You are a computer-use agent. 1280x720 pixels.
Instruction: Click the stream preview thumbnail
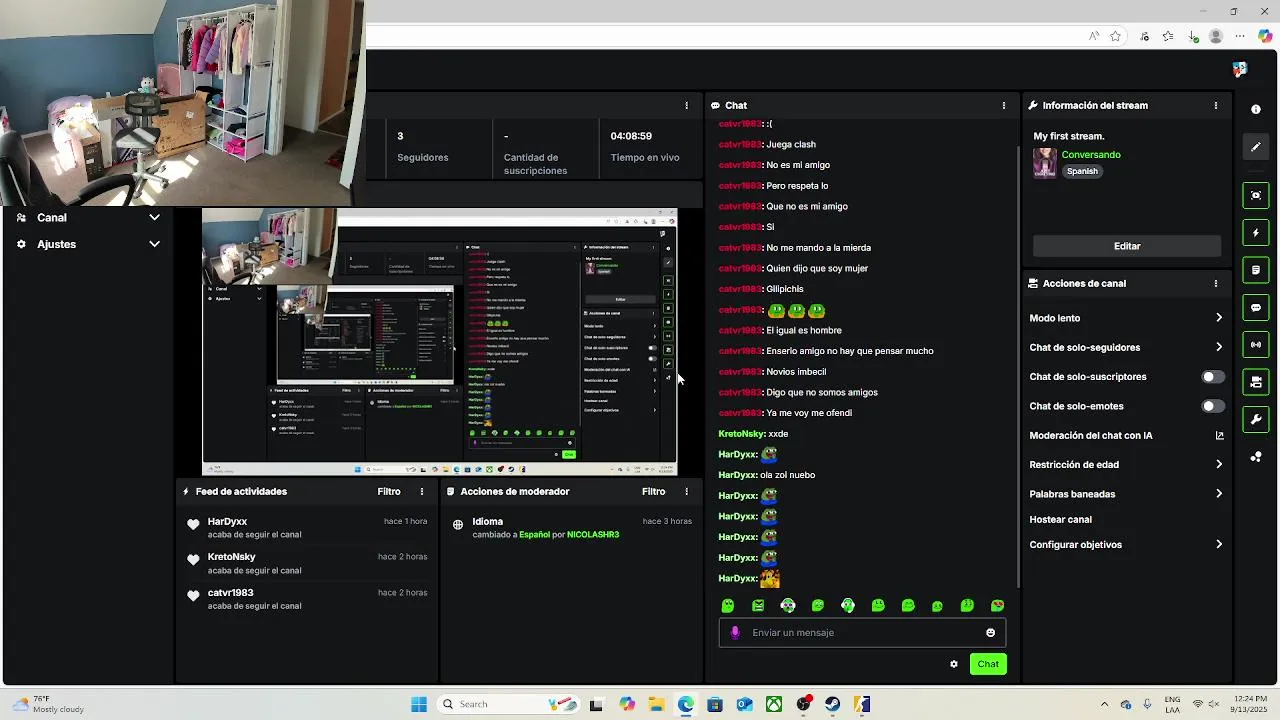point(440,342)
